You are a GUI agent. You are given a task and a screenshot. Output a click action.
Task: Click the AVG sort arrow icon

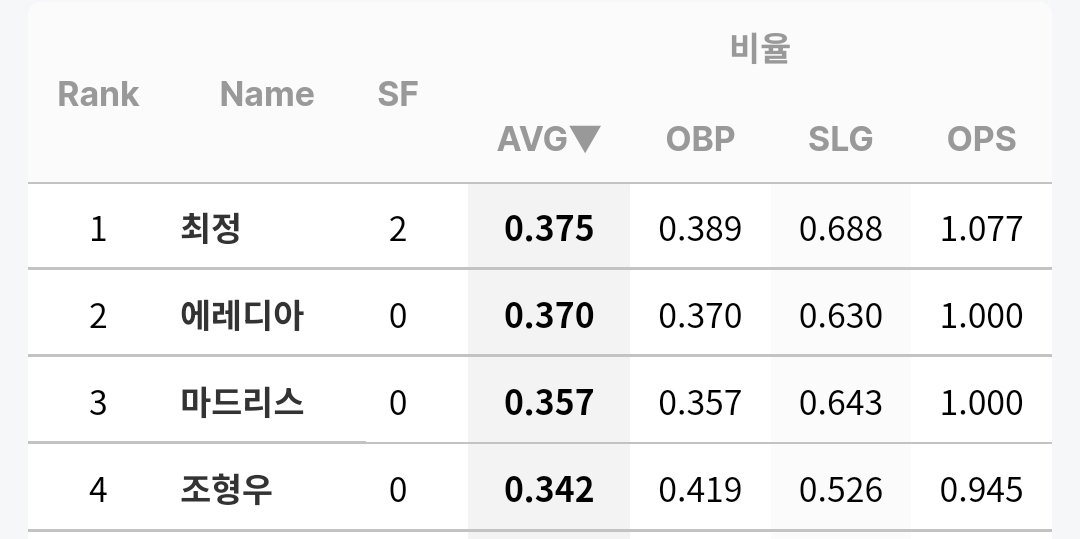pos(585,139)
